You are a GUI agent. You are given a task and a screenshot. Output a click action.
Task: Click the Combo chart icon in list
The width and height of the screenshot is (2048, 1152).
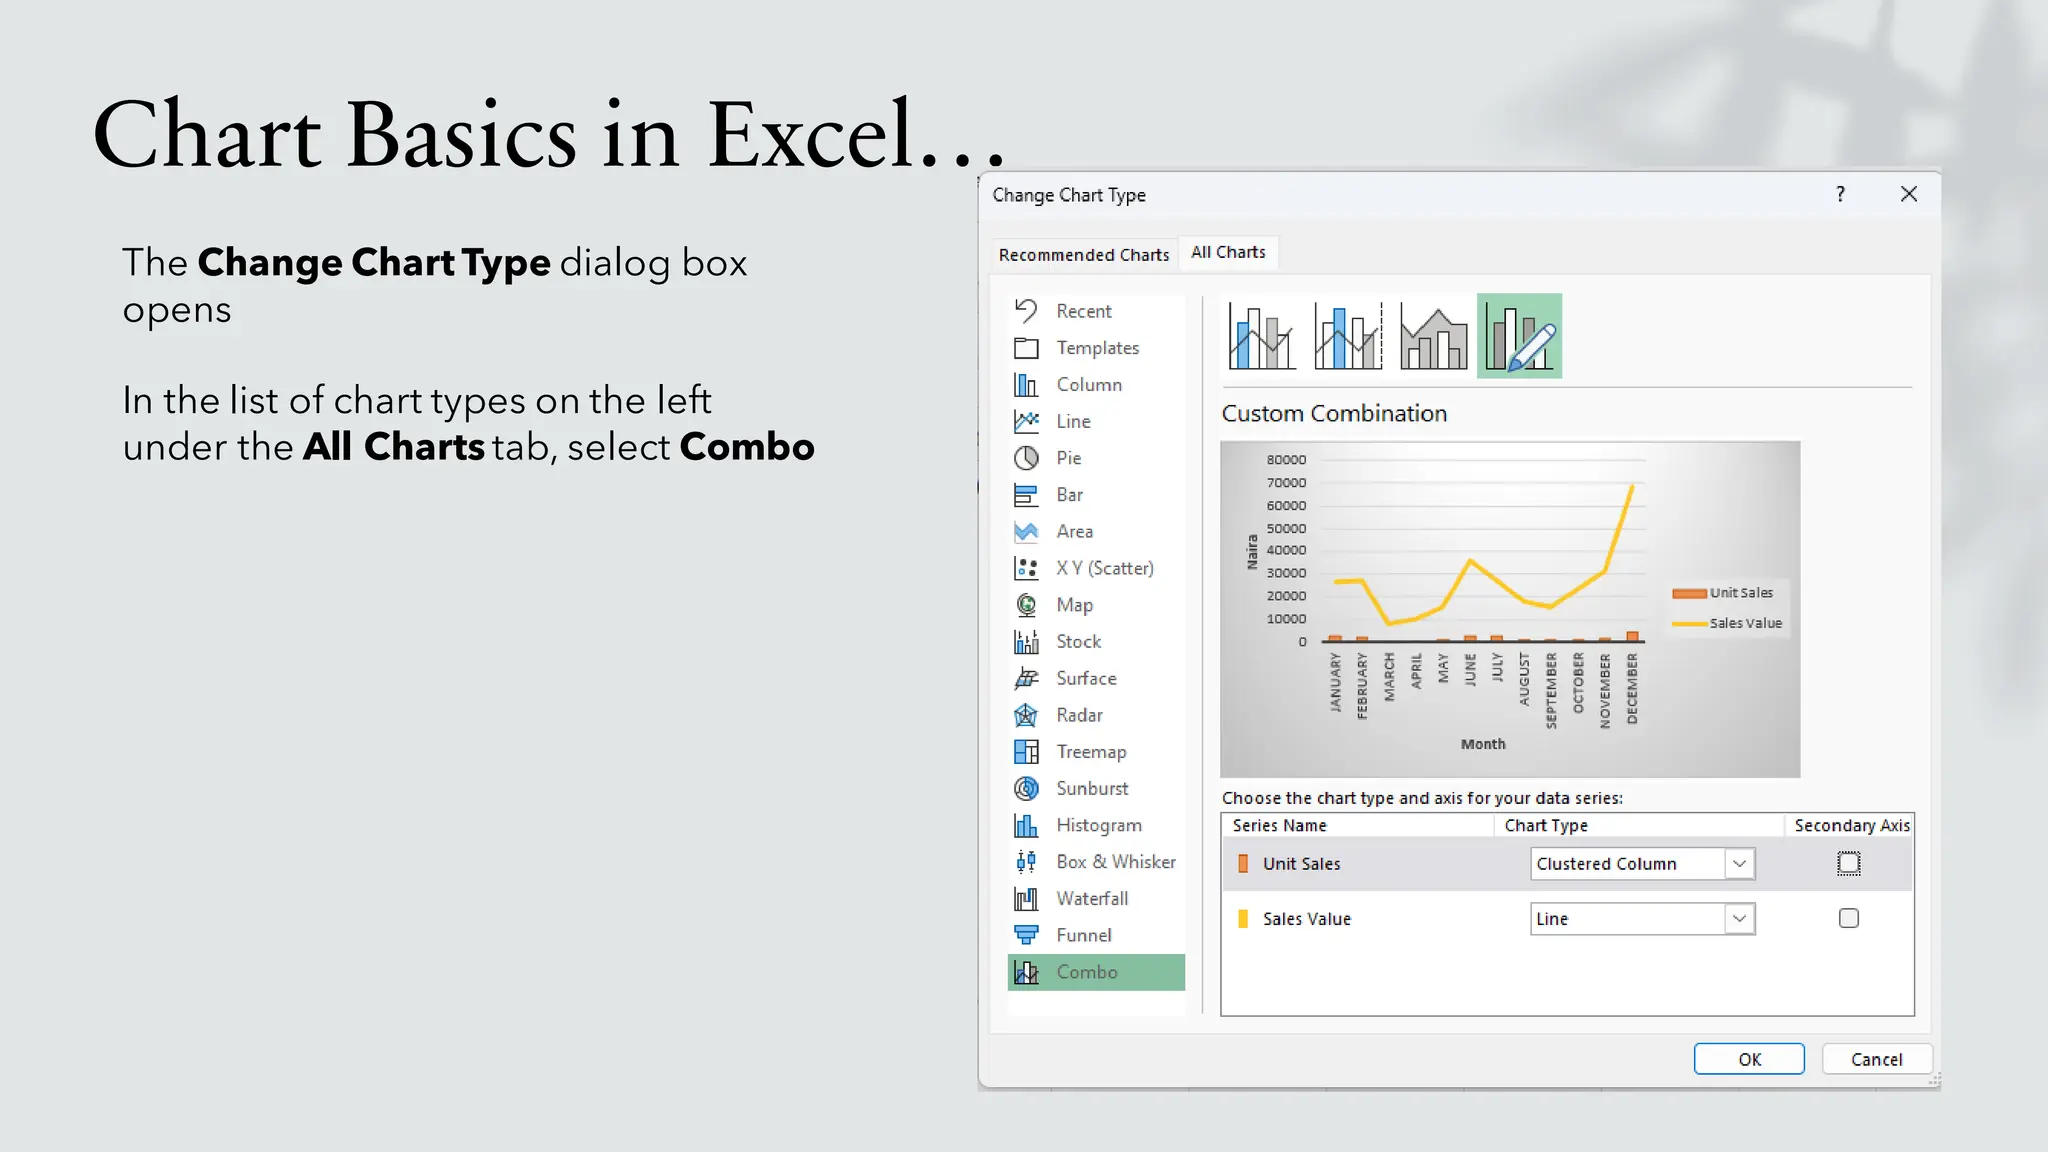coord(1026,972)
